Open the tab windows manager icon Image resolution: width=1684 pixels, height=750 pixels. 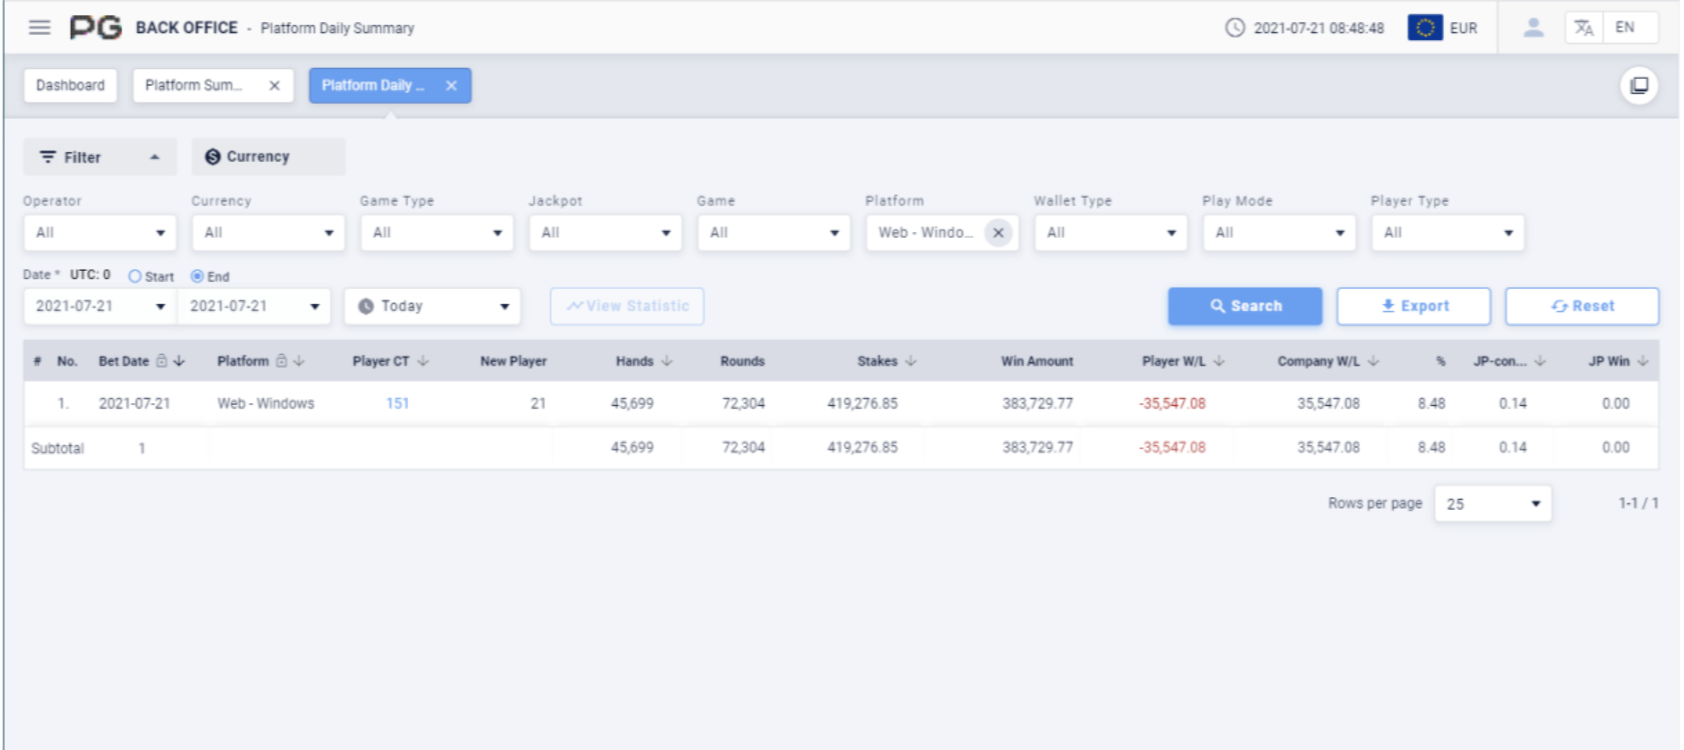point(1639,86)
